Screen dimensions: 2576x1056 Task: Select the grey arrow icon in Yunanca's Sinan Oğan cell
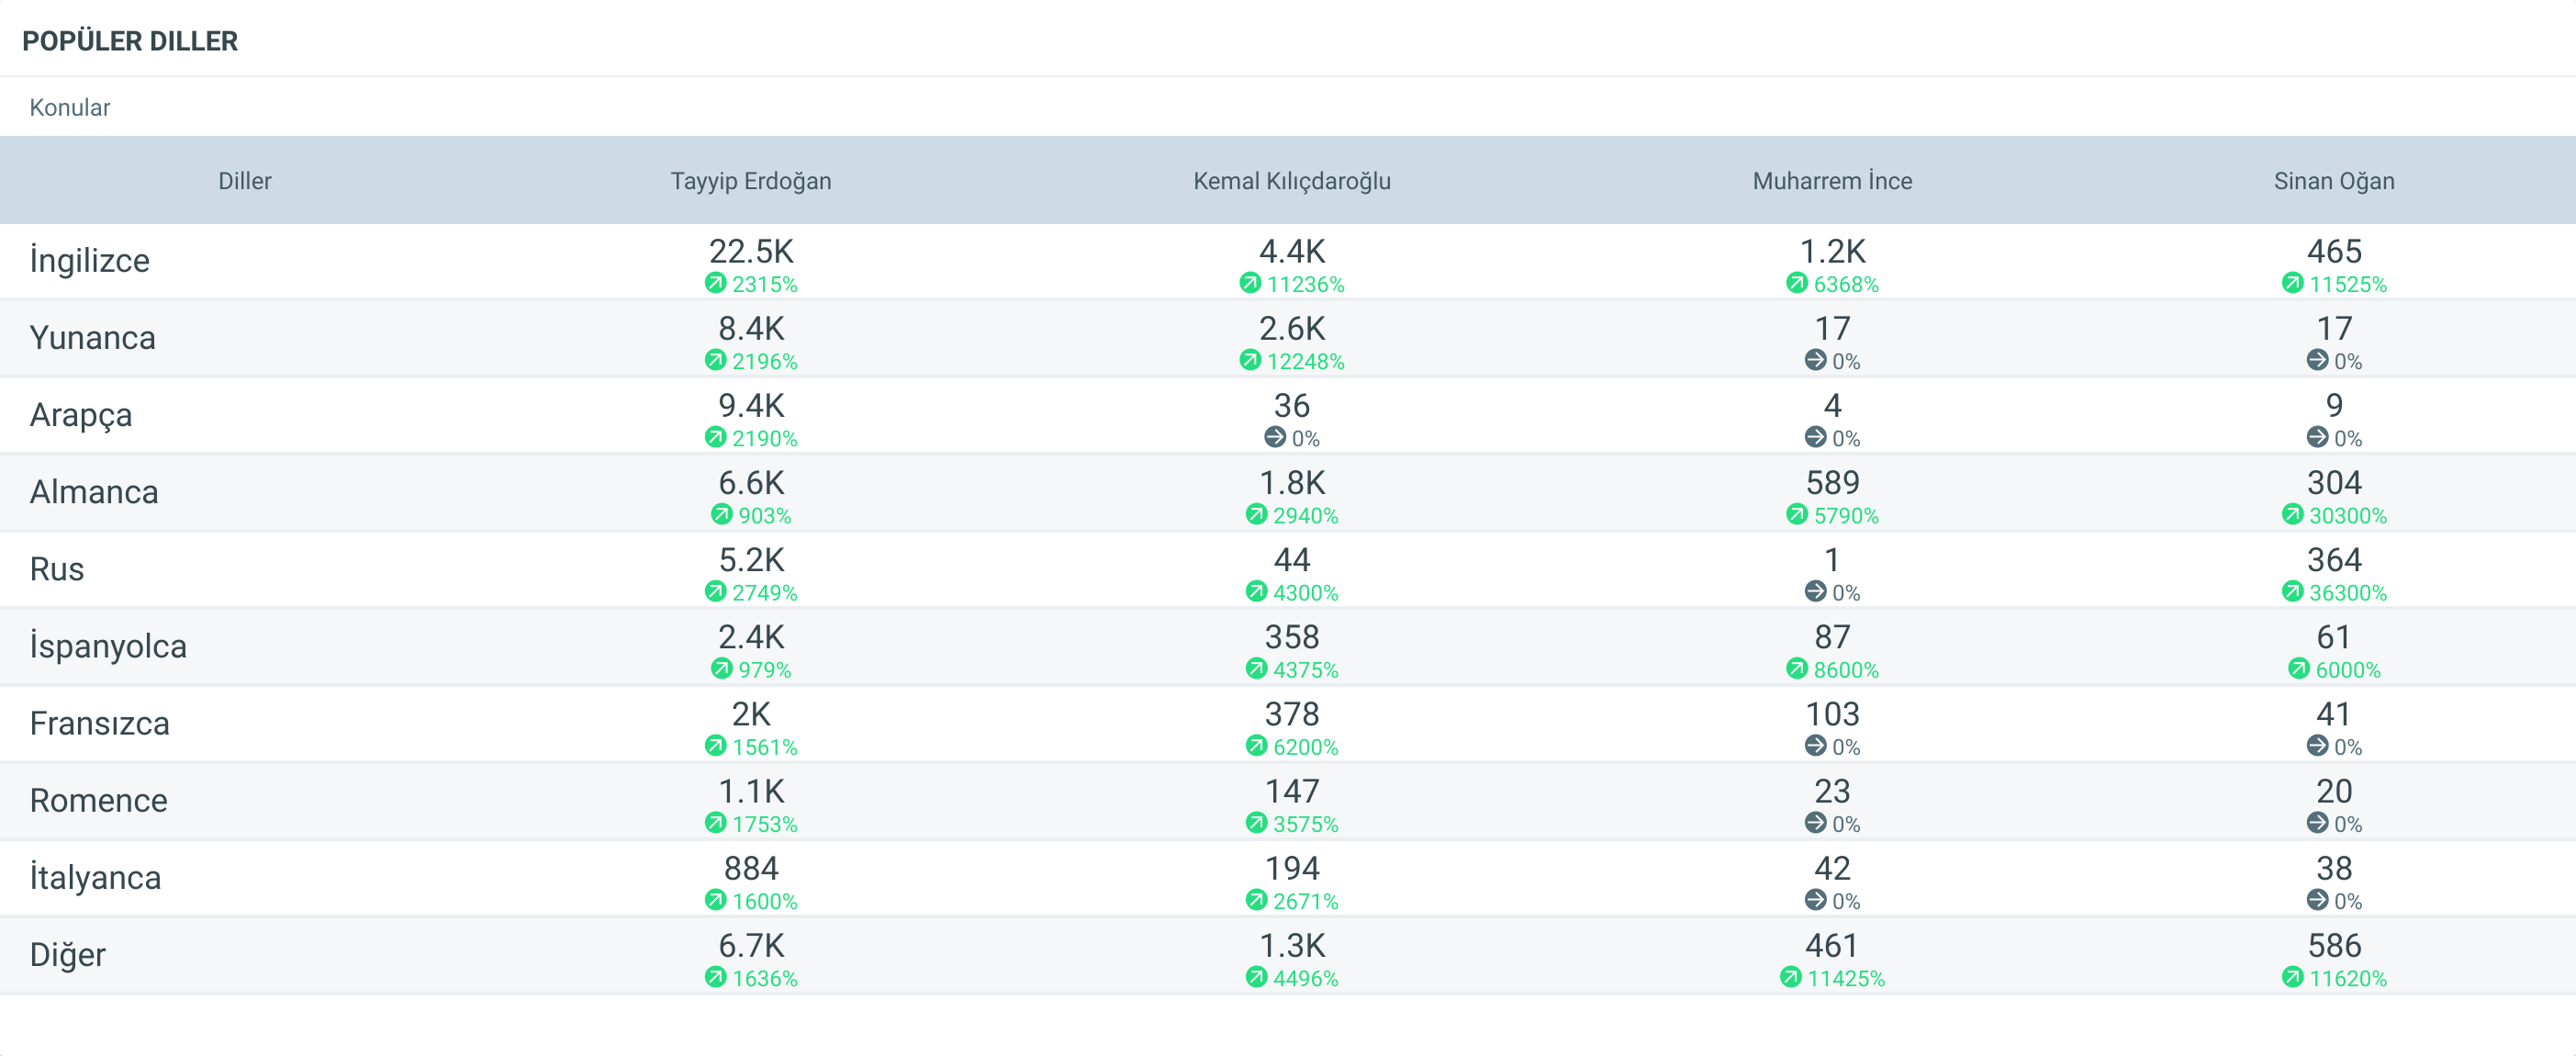(x=2317, y=360)
